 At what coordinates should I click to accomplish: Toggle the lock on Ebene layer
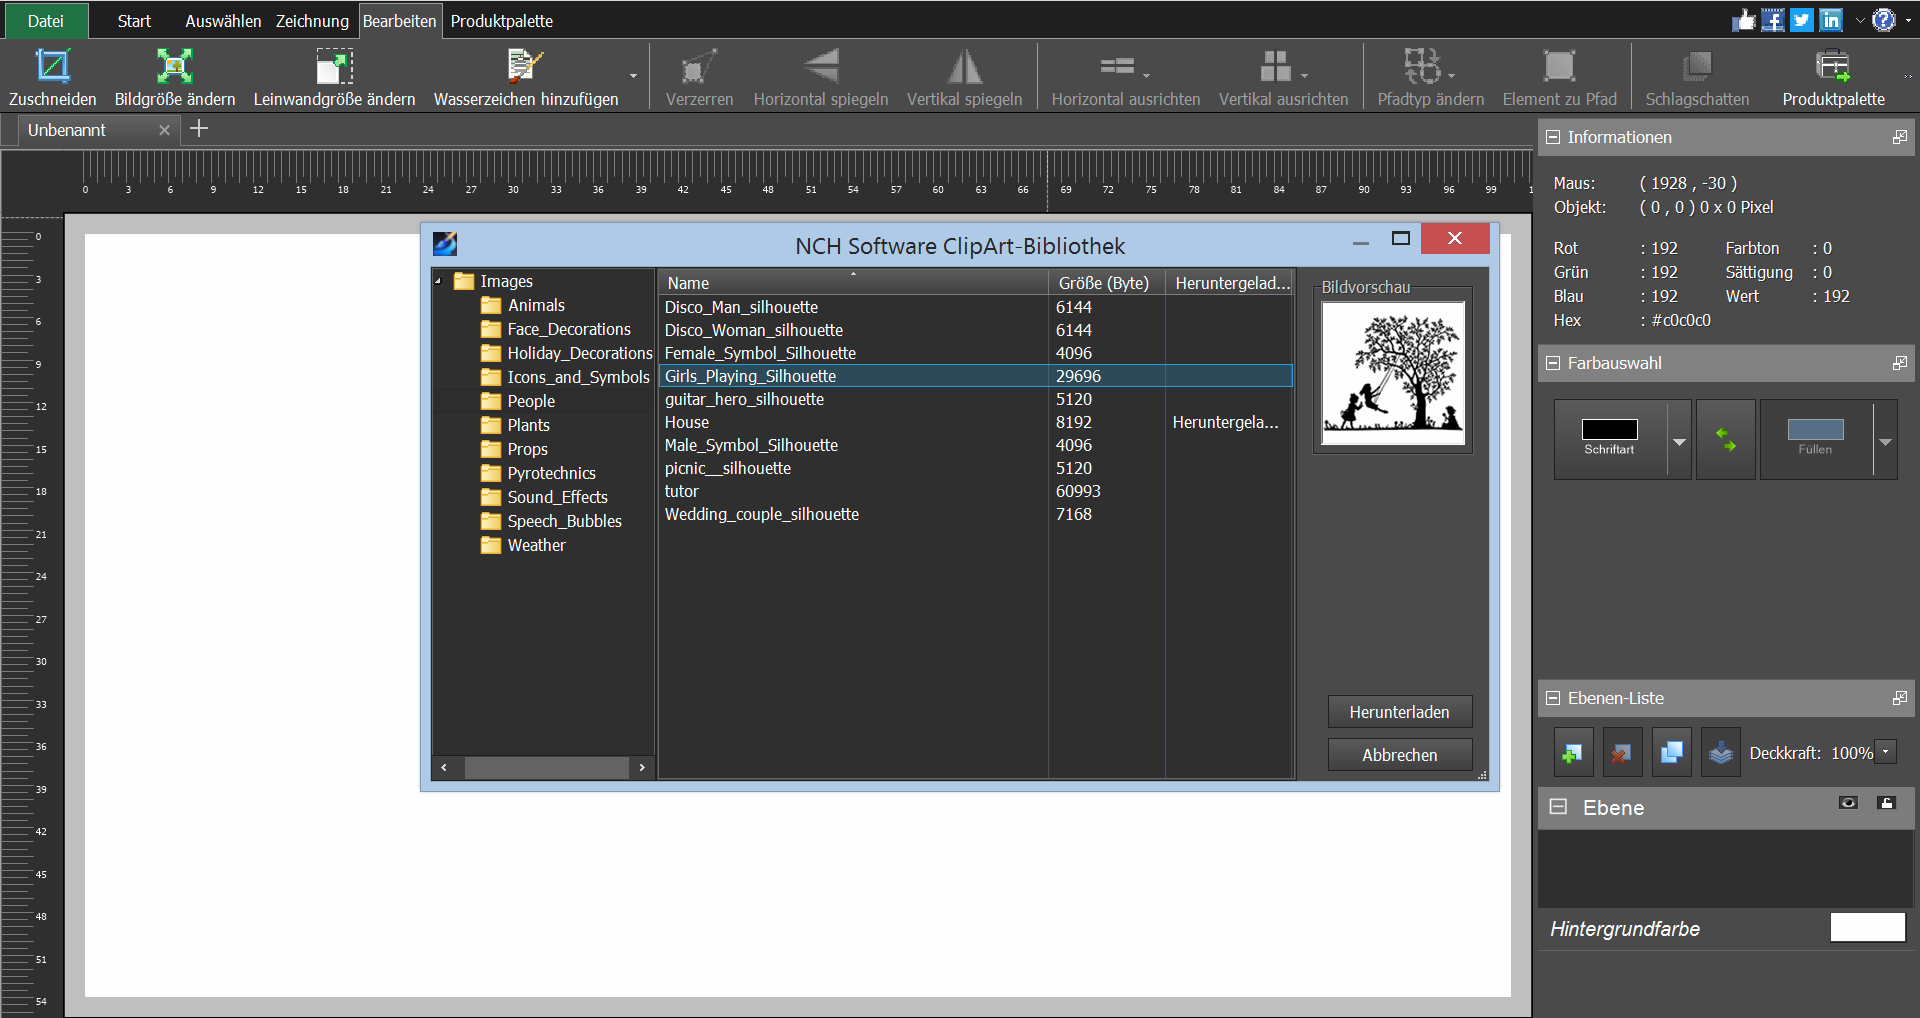pos(1886,803)
